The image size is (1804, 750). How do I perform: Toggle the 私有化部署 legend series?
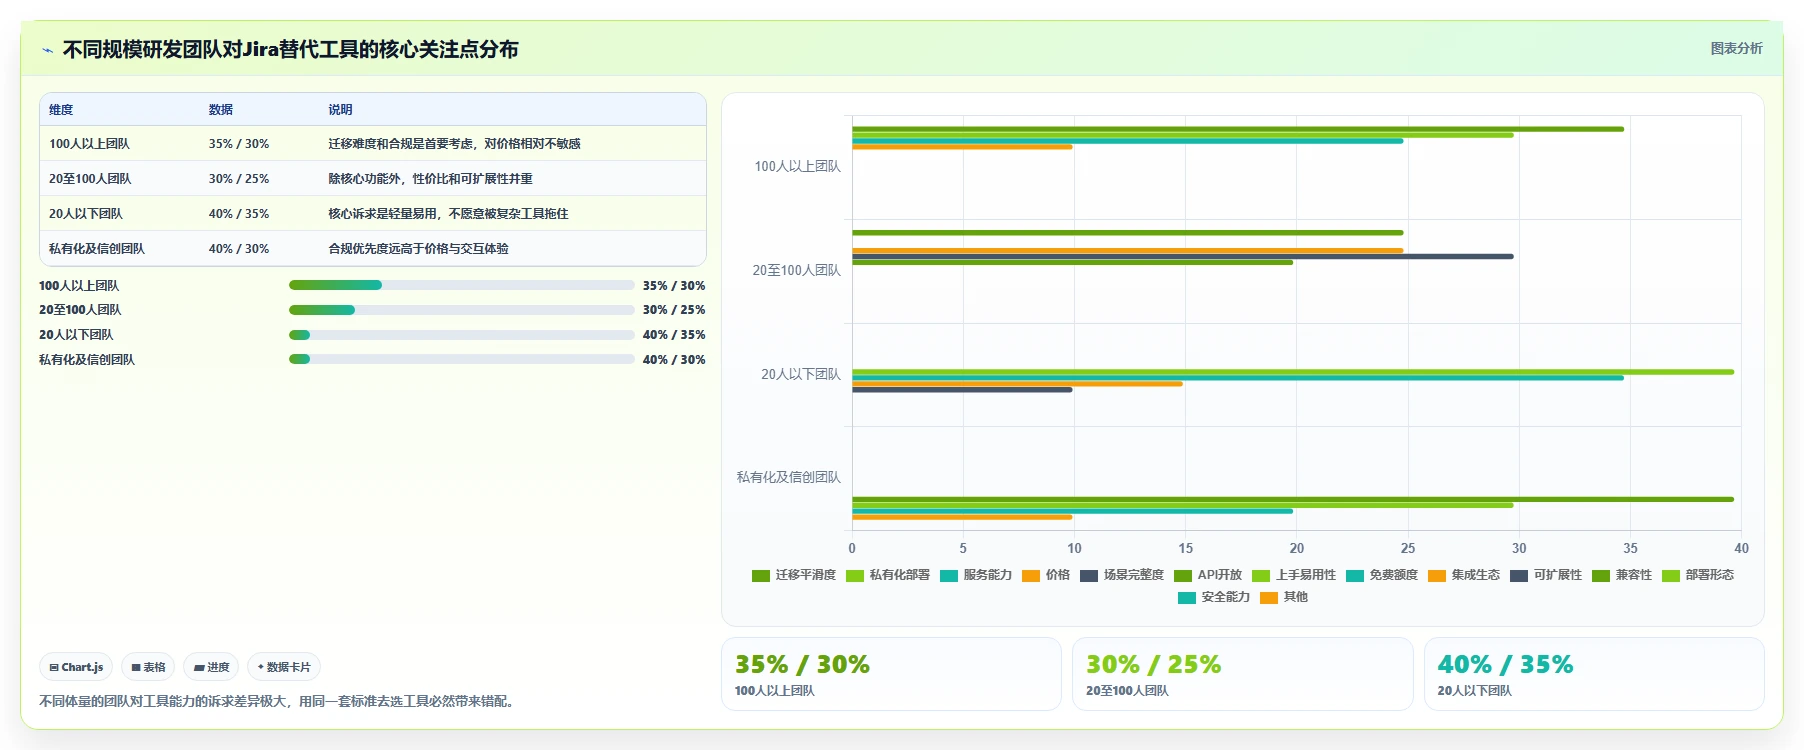[x=888, y=575]
